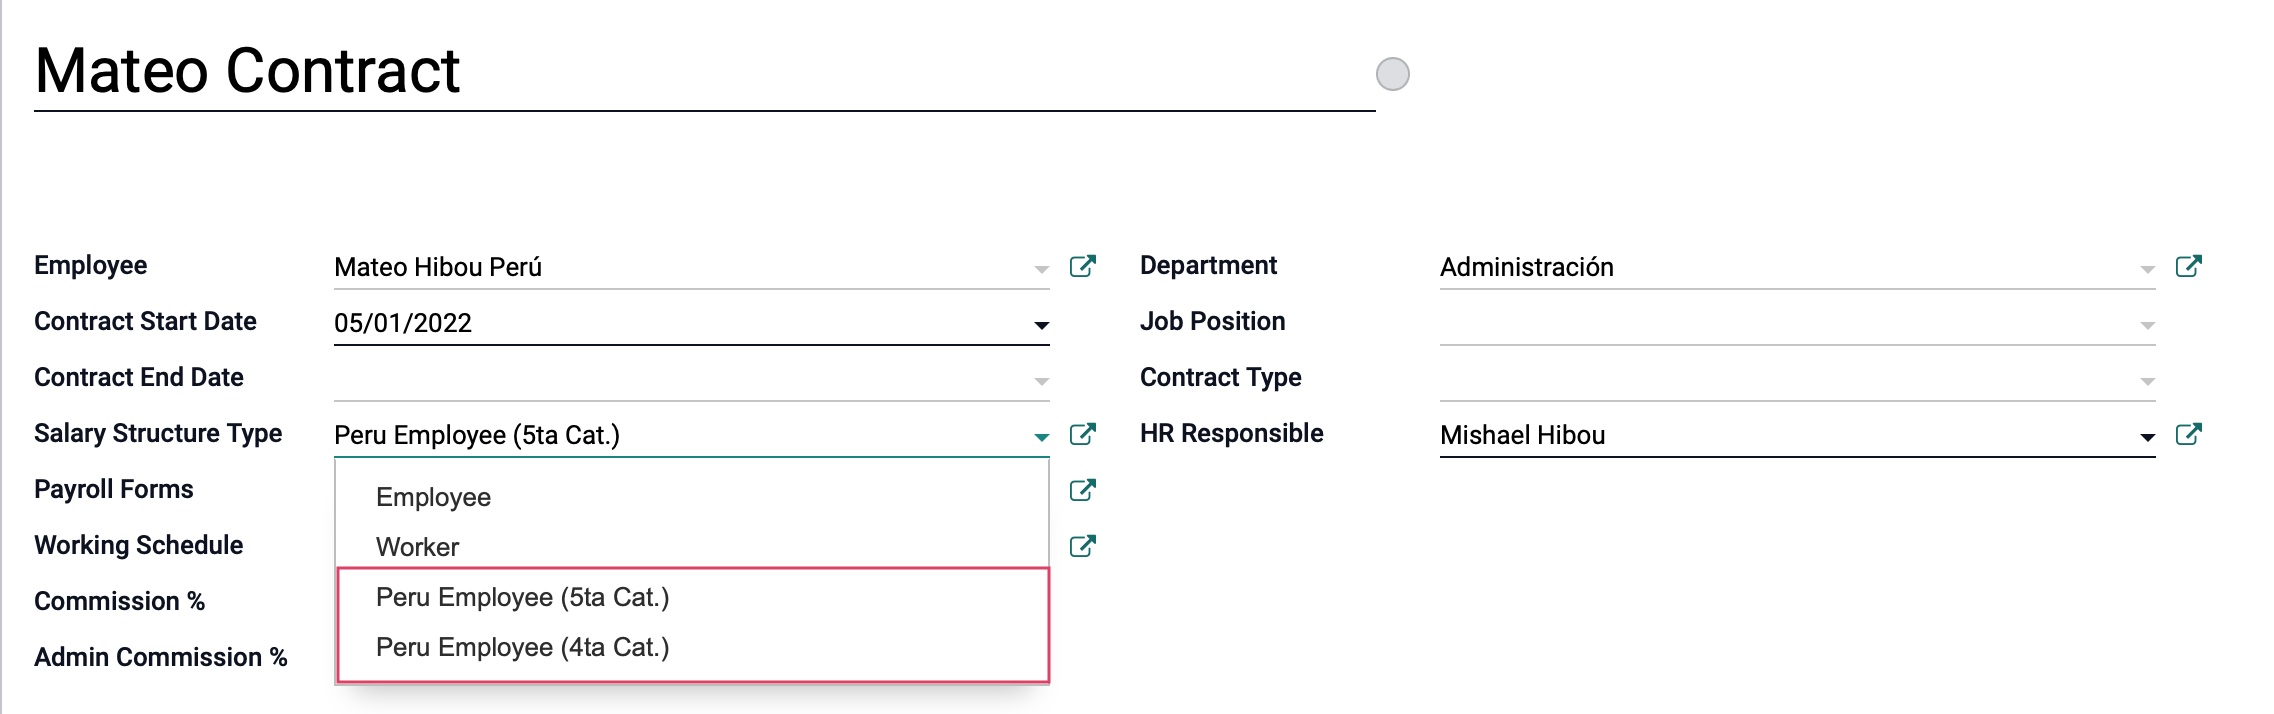Click the Contract Type label
This screenshot has height=714, width=2274.
(x=1221, y=377)
